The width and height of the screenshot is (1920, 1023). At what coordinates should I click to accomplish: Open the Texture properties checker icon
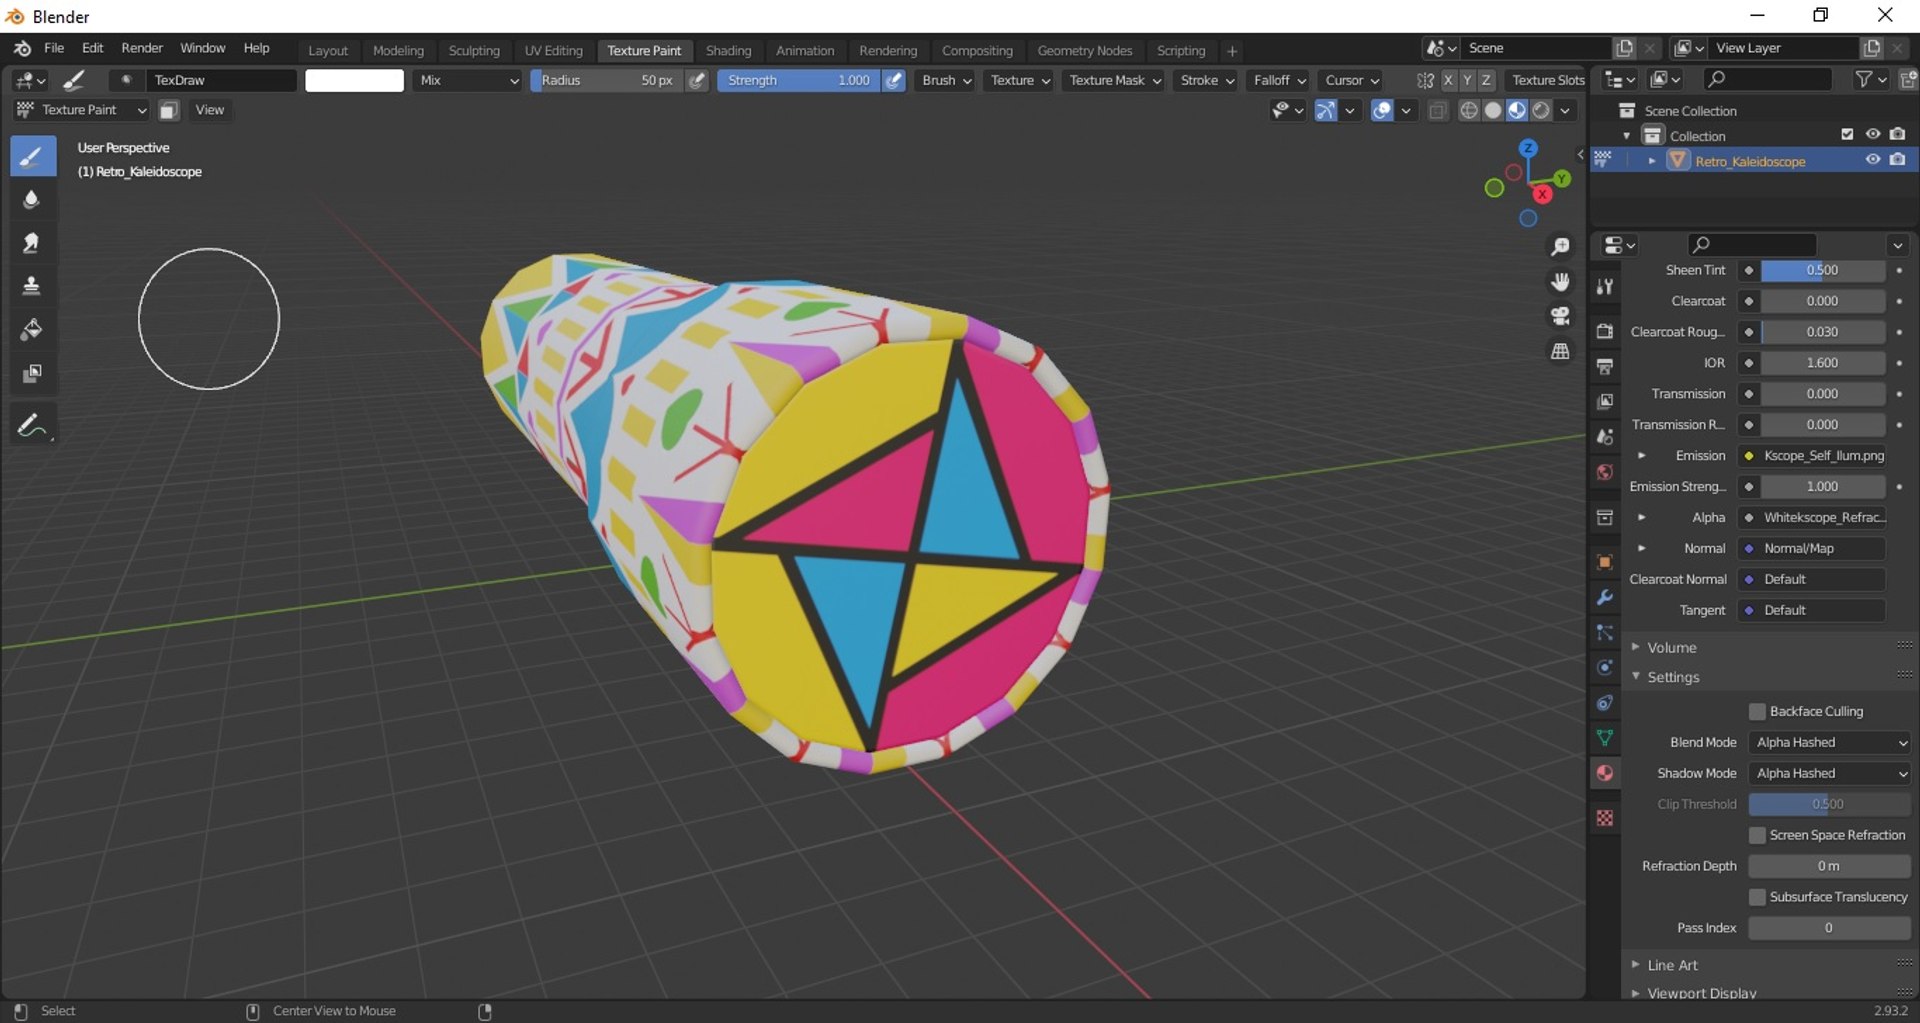pyautogui.click(x=1605, y=818)
